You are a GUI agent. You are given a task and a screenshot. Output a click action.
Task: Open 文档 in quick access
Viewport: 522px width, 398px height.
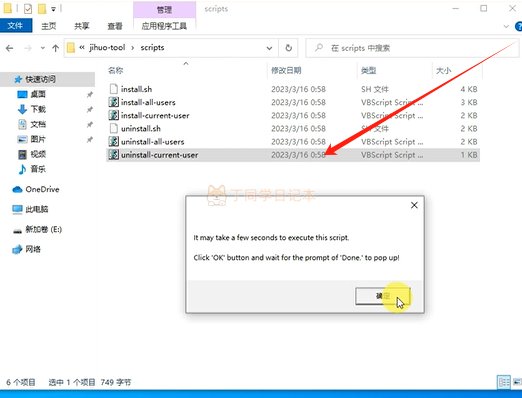click(38, 124)
